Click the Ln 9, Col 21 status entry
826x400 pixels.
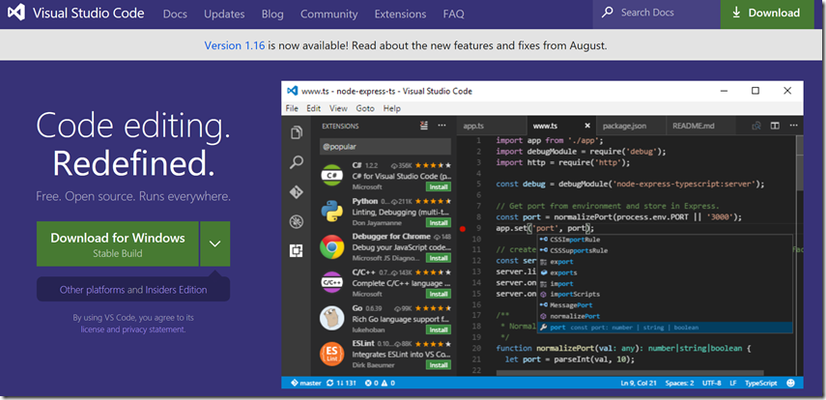click(638, 383)
